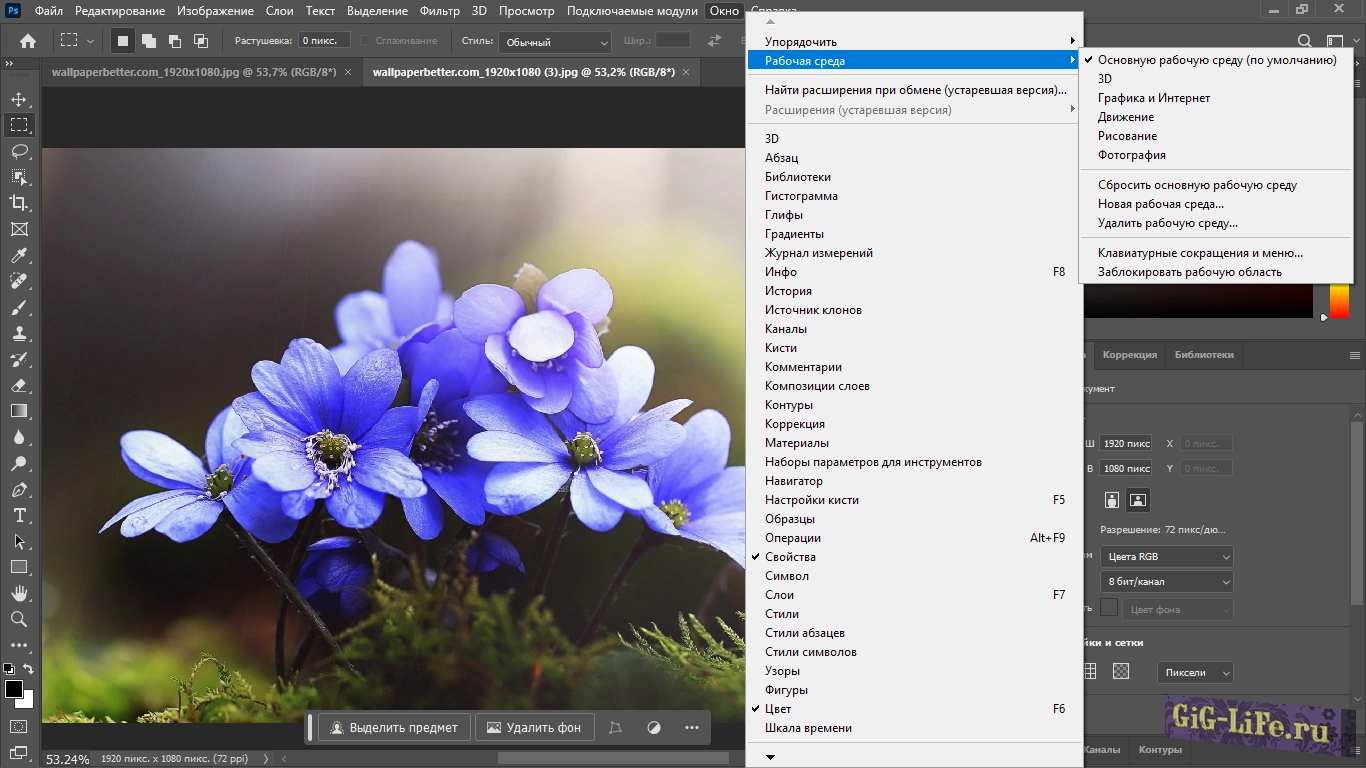Open Слои panel from Окно menu
This screenshot has width=1366, height=768.
coord(779,595)
